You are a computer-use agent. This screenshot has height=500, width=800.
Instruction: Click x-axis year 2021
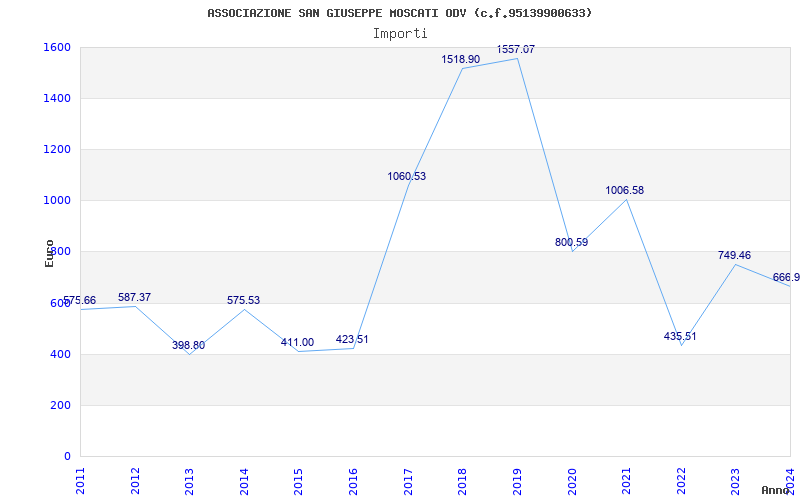[x=627, y=481]
